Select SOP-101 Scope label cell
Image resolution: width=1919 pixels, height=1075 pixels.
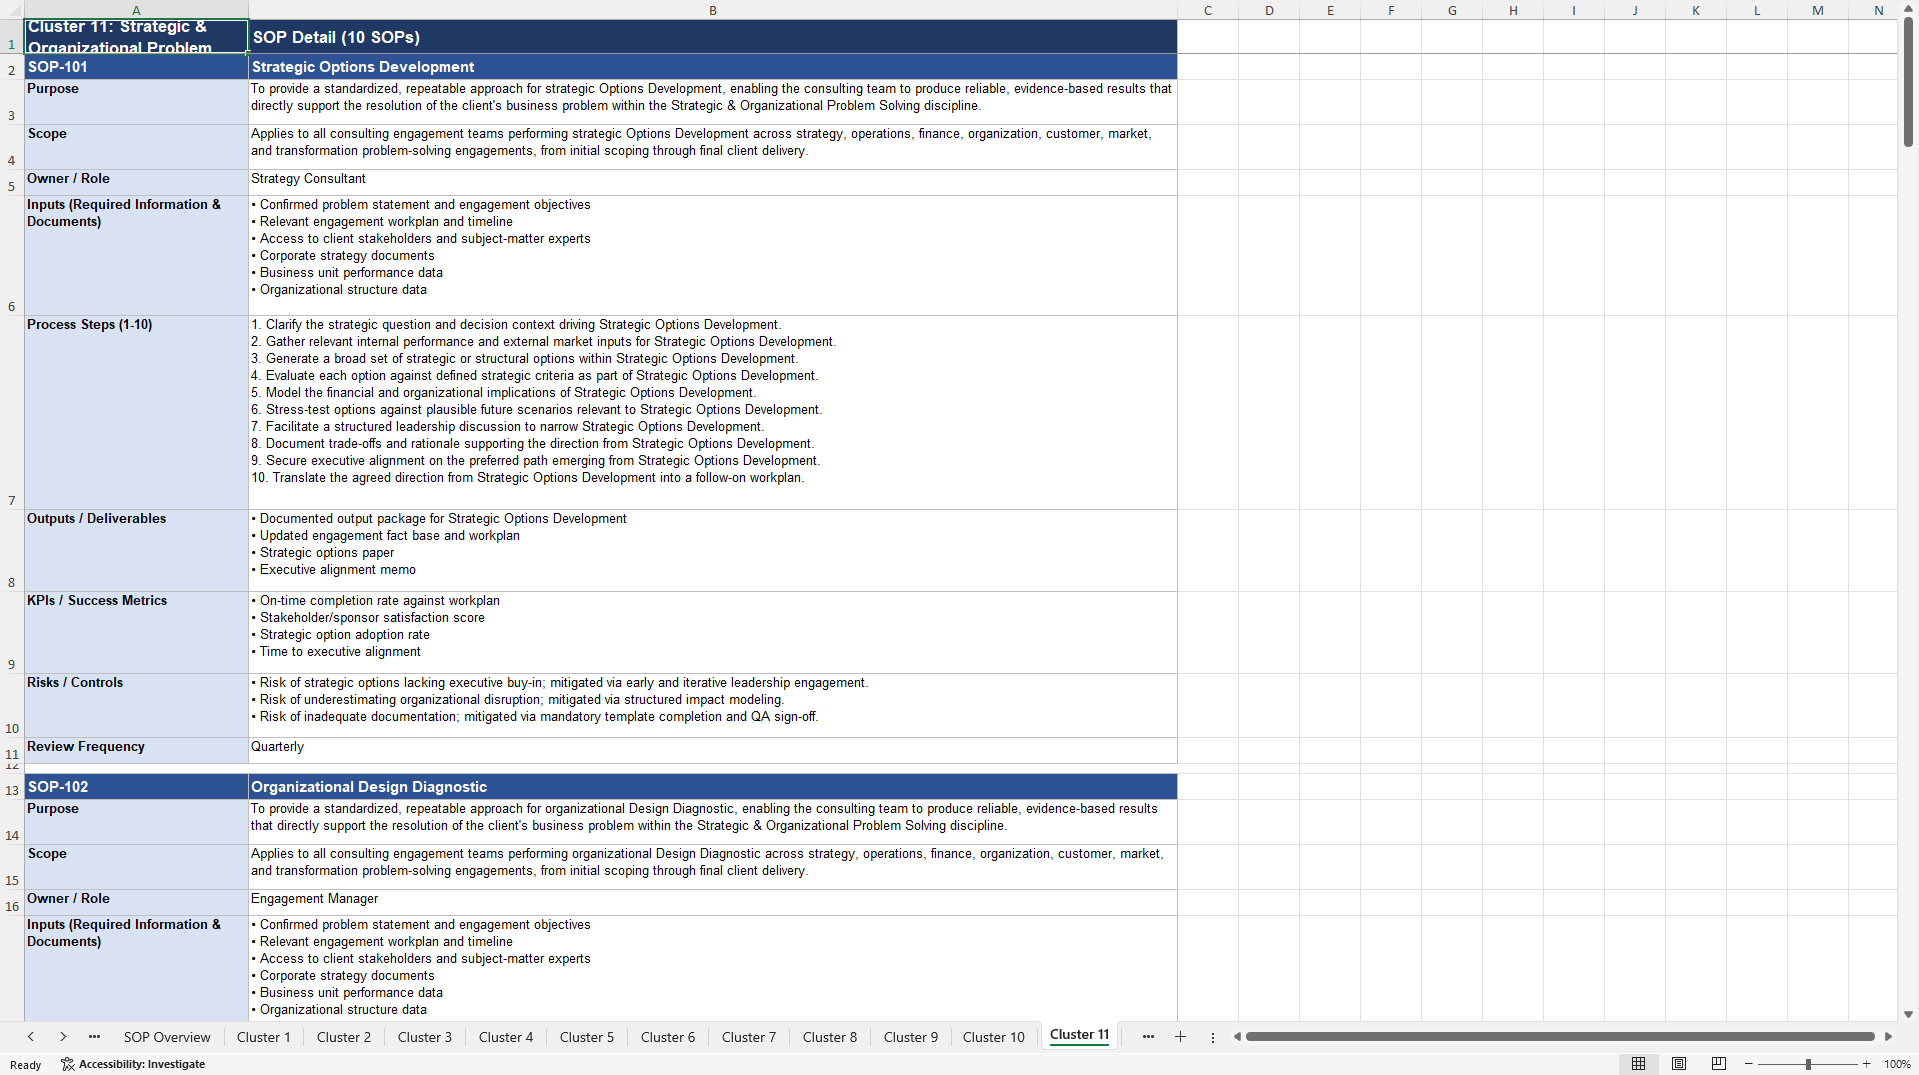pyautogui.click(x=136, y=147)
